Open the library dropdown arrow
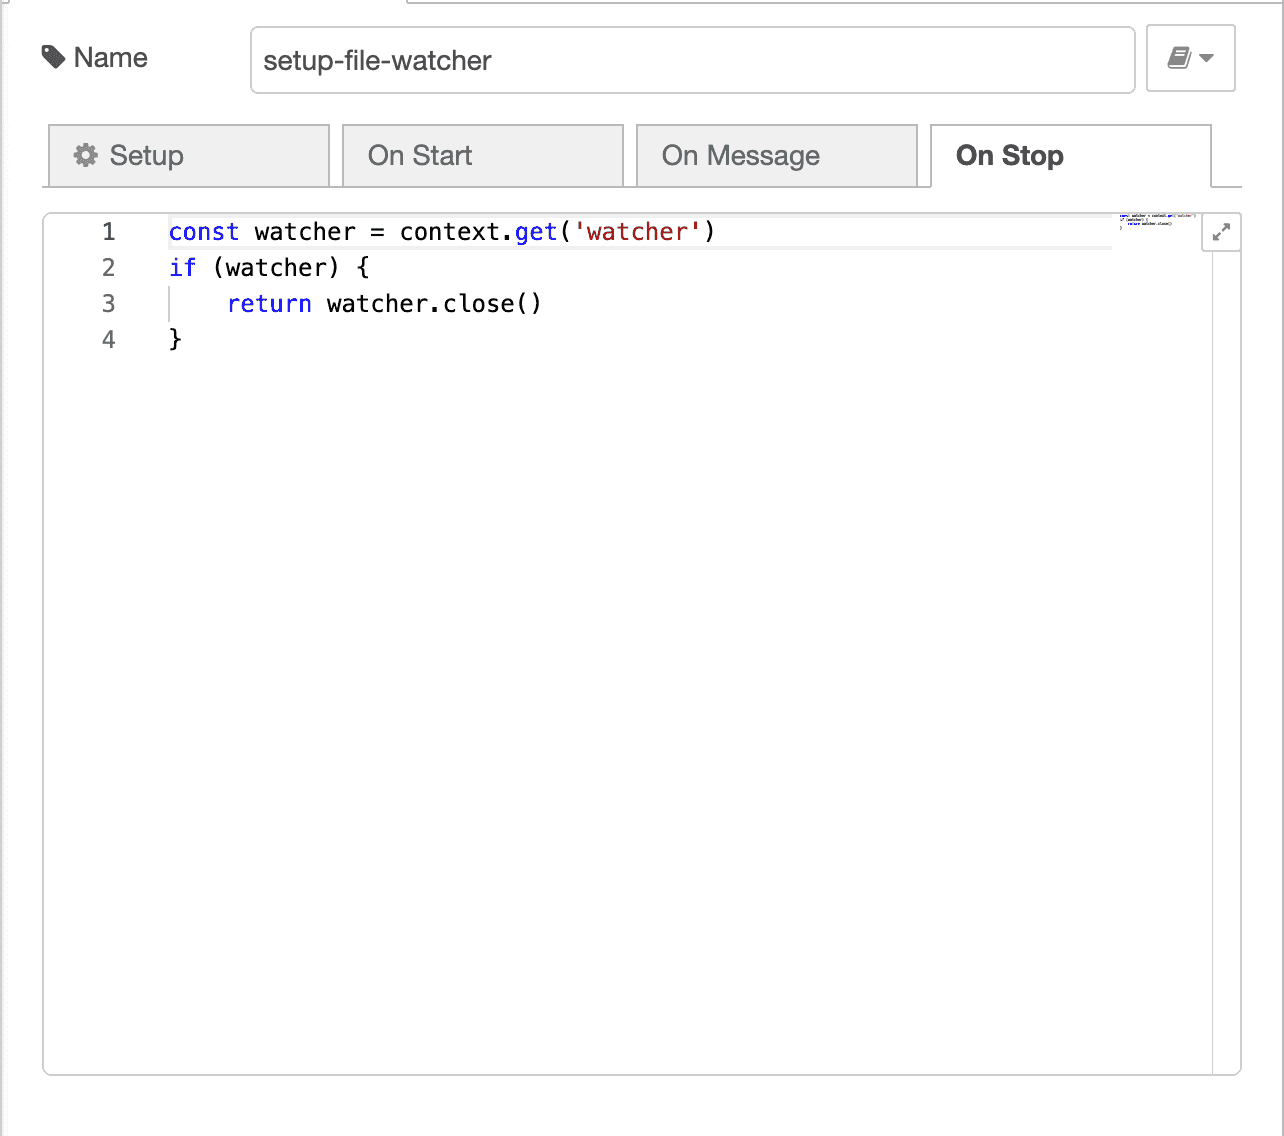Screen dimensions: 1284x1136 click(x=1207, y=58)
